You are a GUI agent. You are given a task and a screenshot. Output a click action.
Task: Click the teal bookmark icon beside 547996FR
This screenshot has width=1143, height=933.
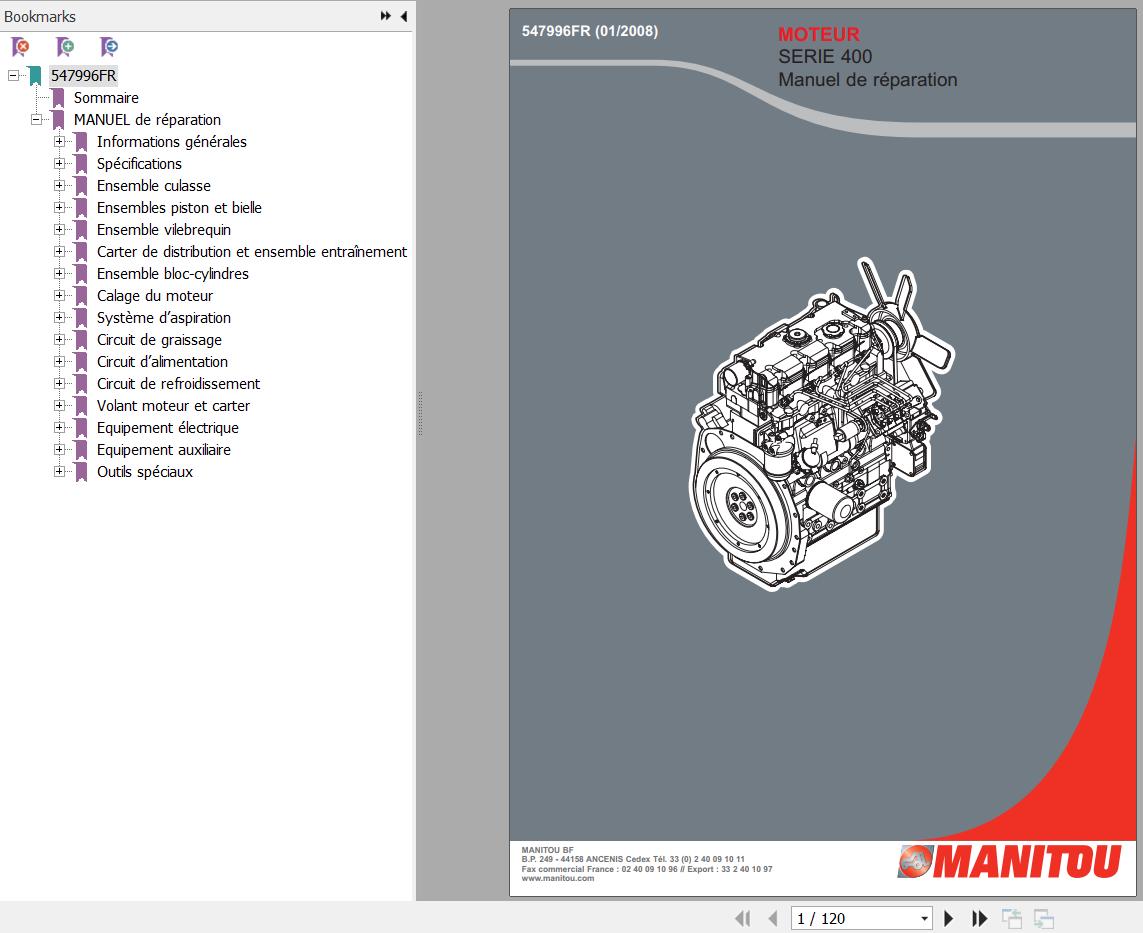35,76
